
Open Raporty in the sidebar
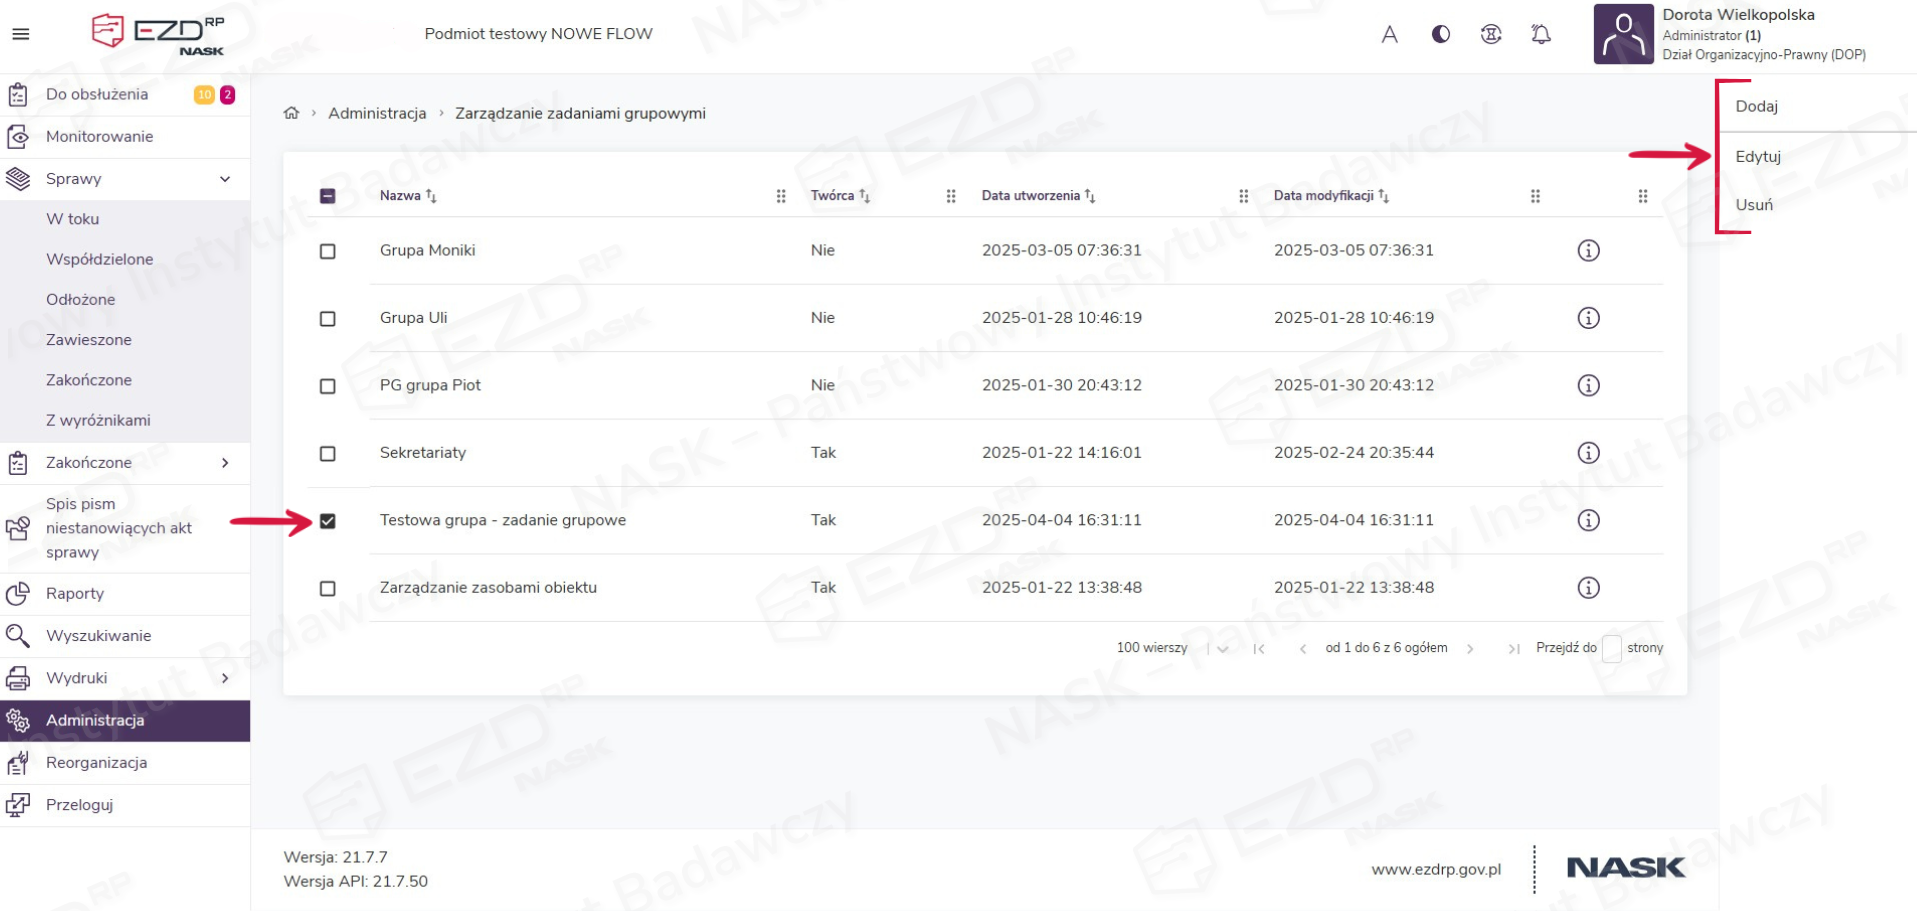[x=75, y=593]
